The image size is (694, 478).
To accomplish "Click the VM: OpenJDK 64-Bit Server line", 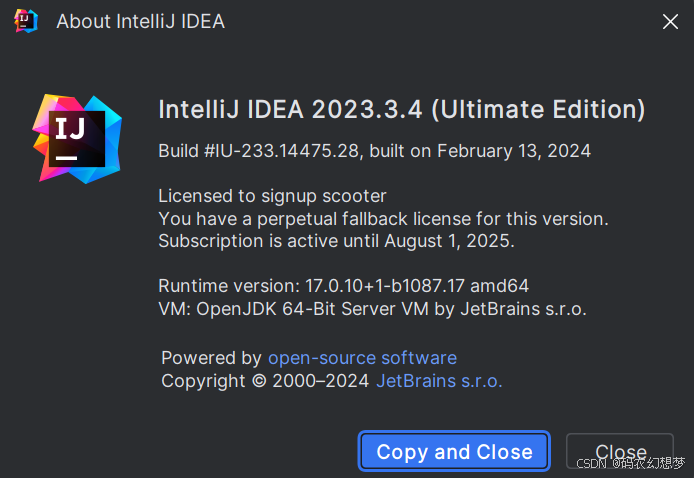I will point(372,309).
